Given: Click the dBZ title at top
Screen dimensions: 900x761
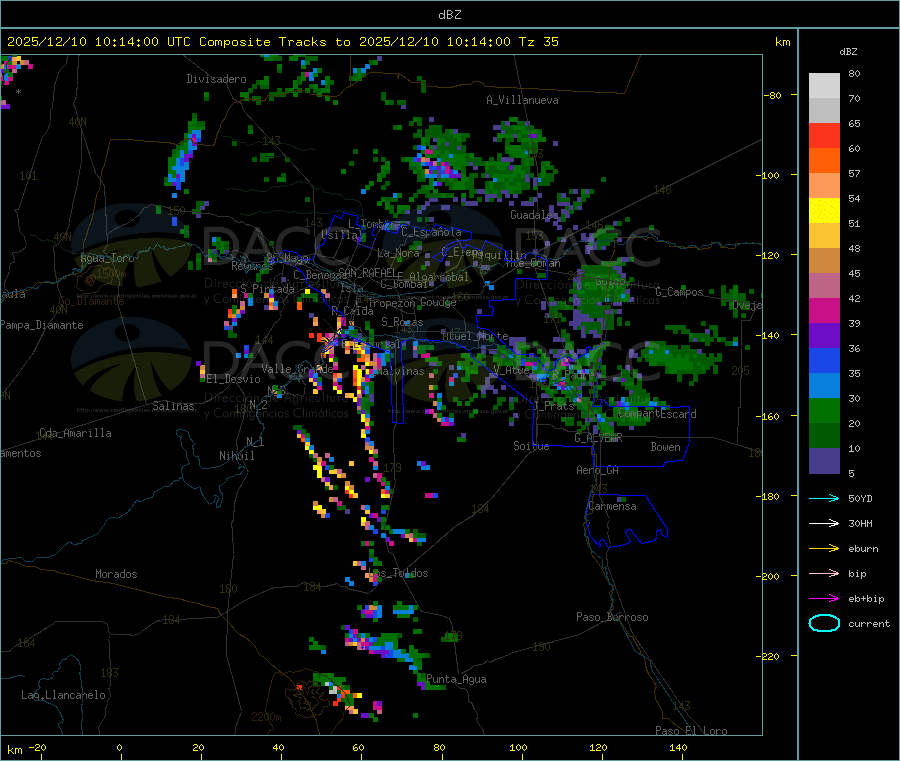Looking at the screenshot, I should click(449, 15).
